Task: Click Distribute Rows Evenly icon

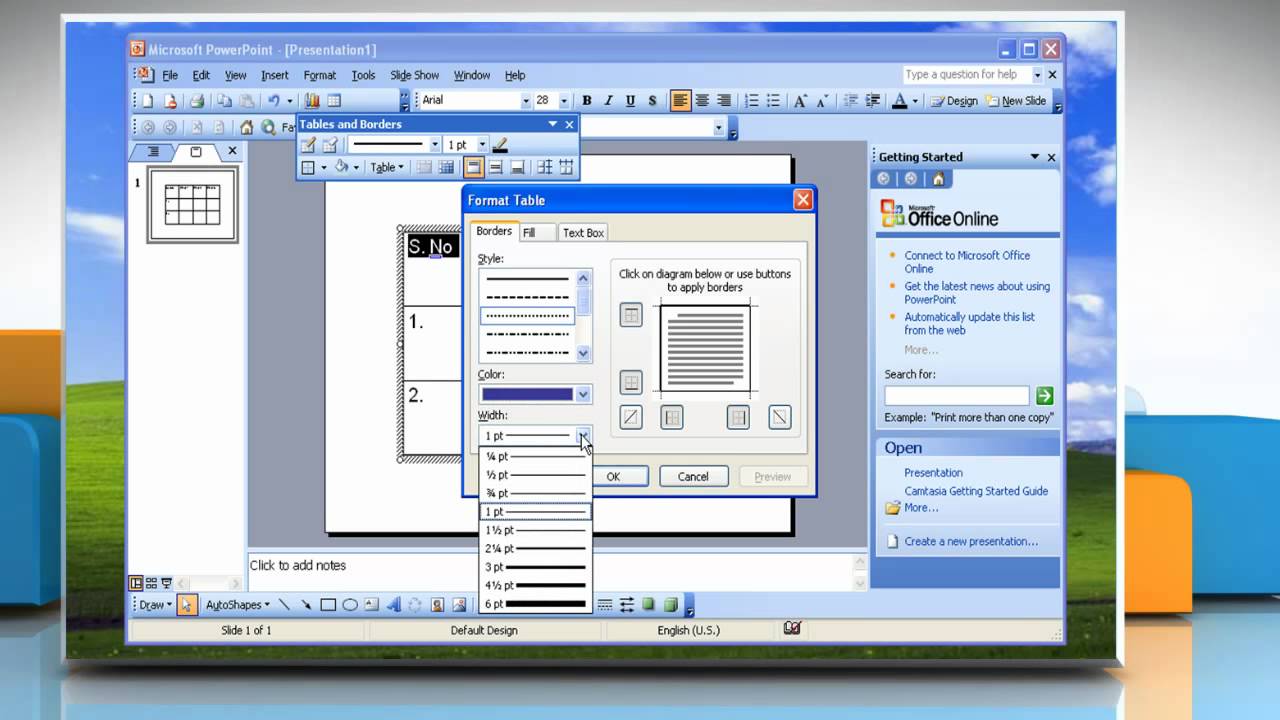Action: tap(545, 168)
